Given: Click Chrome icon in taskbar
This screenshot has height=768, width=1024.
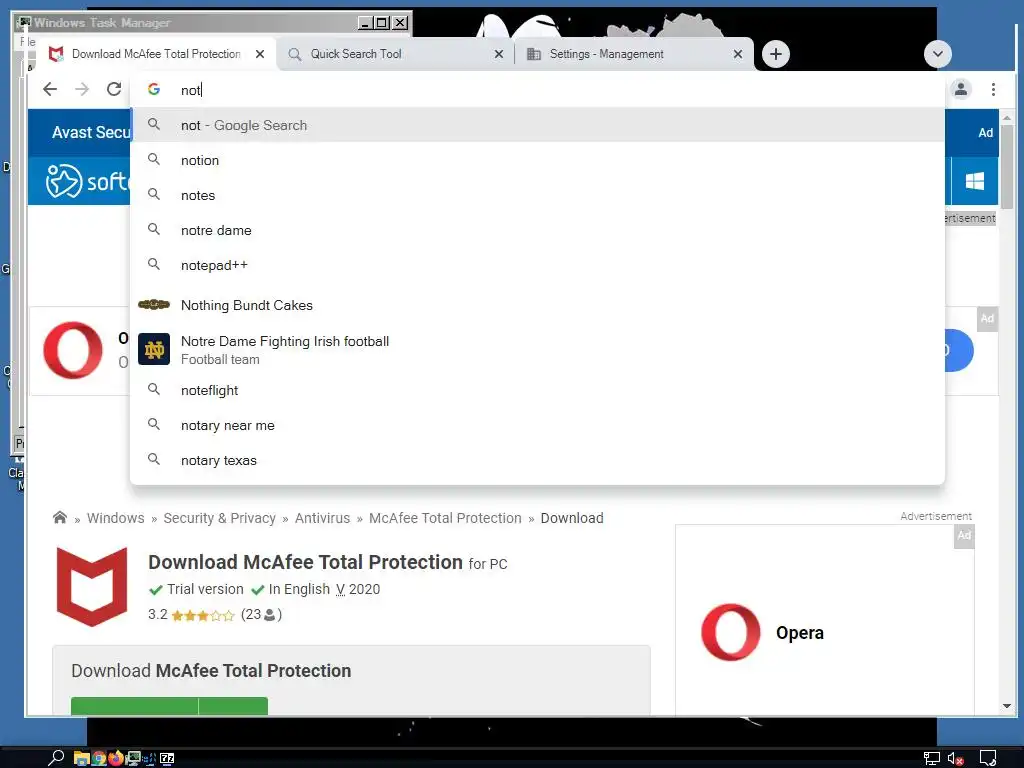Looking at the screenshot, I should 99,758.
